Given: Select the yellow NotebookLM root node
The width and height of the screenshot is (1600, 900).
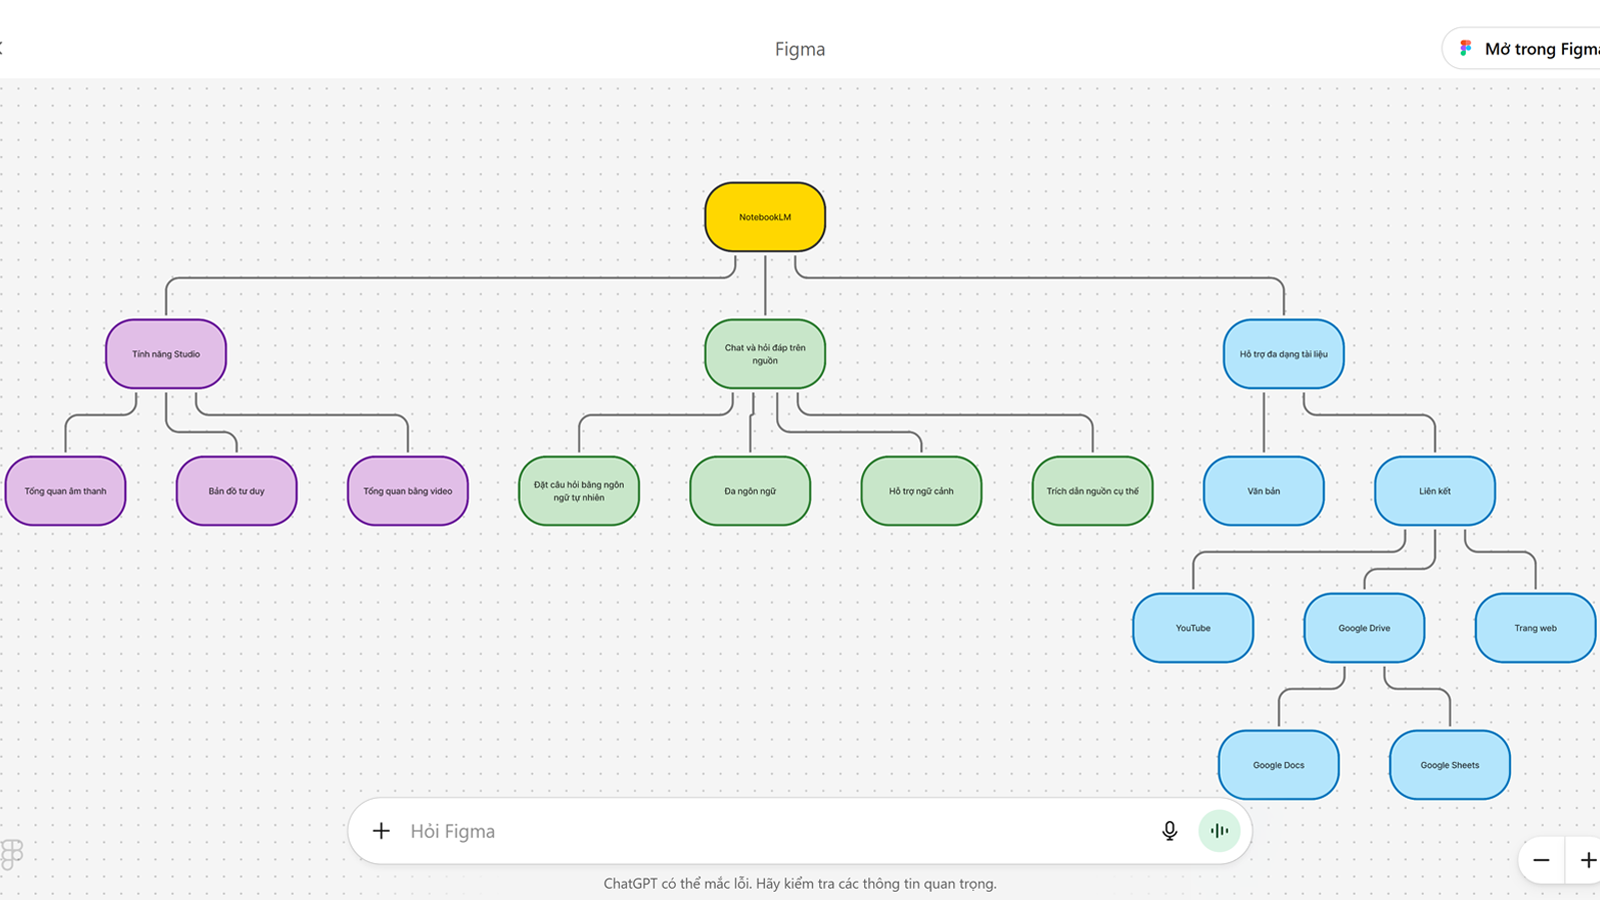Looking at the screenshot, I should (765, 217).
